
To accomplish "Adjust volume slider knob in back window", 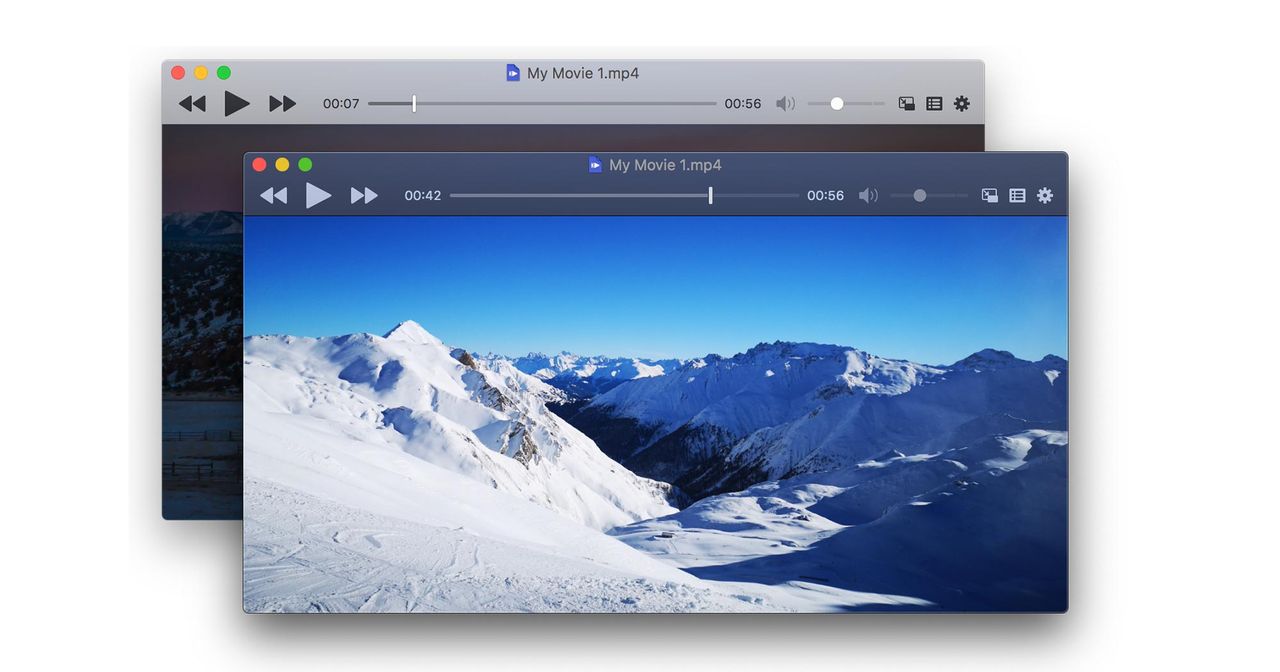I will [x=837, y=104].
